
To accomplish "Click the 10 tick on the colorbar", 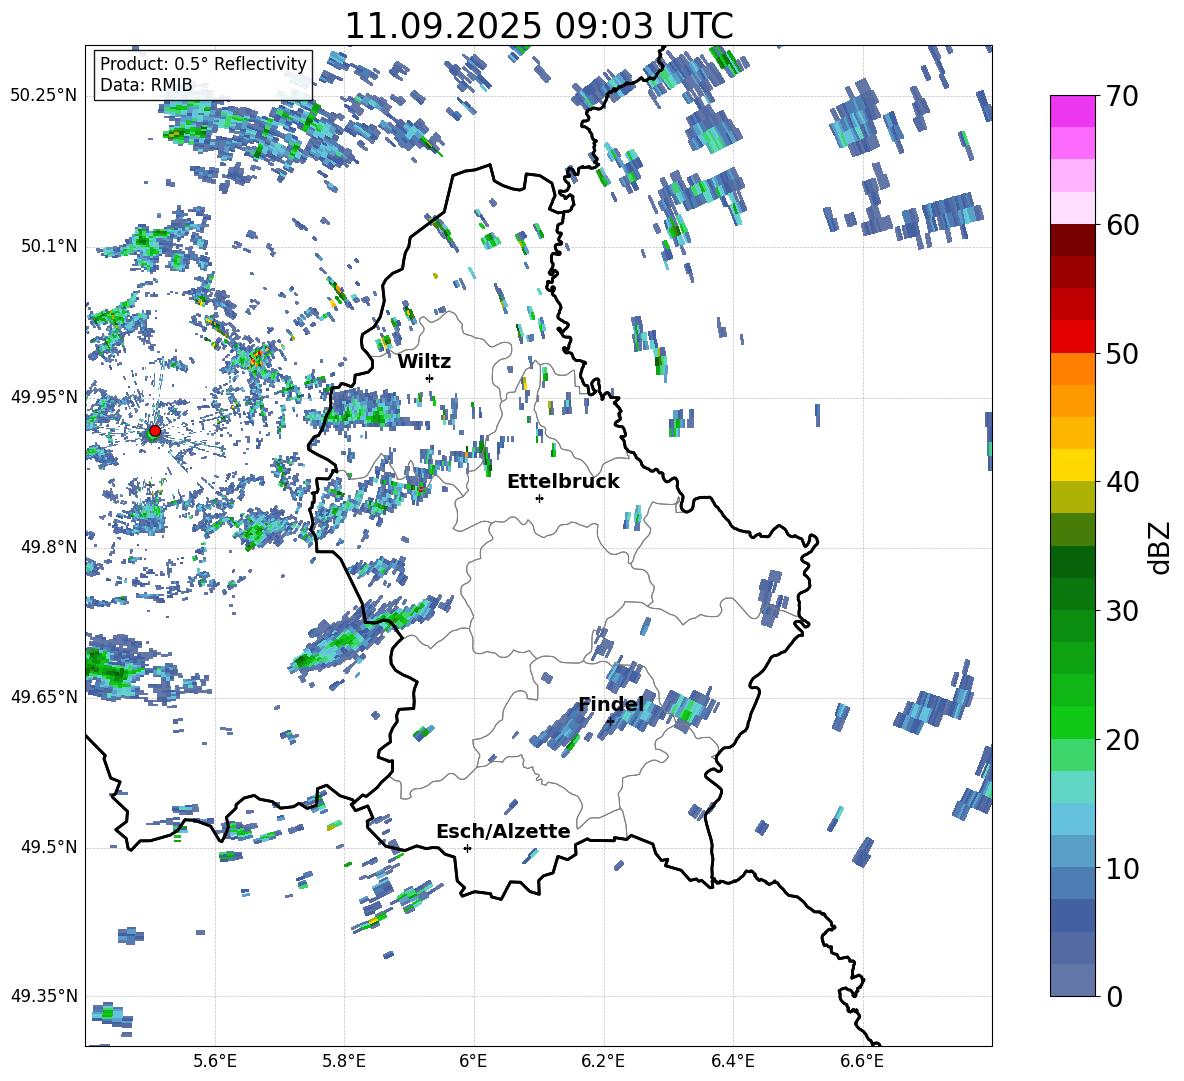I will tap(1122, 868).
